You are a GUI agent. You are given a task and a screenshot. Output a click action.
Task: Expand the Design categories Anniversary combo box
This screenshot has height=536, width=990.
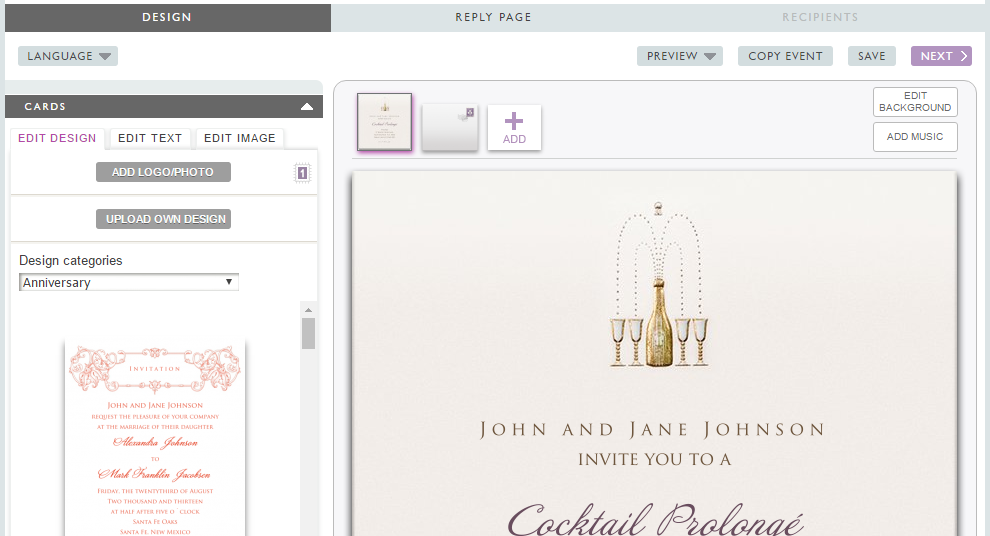(129, 283)
